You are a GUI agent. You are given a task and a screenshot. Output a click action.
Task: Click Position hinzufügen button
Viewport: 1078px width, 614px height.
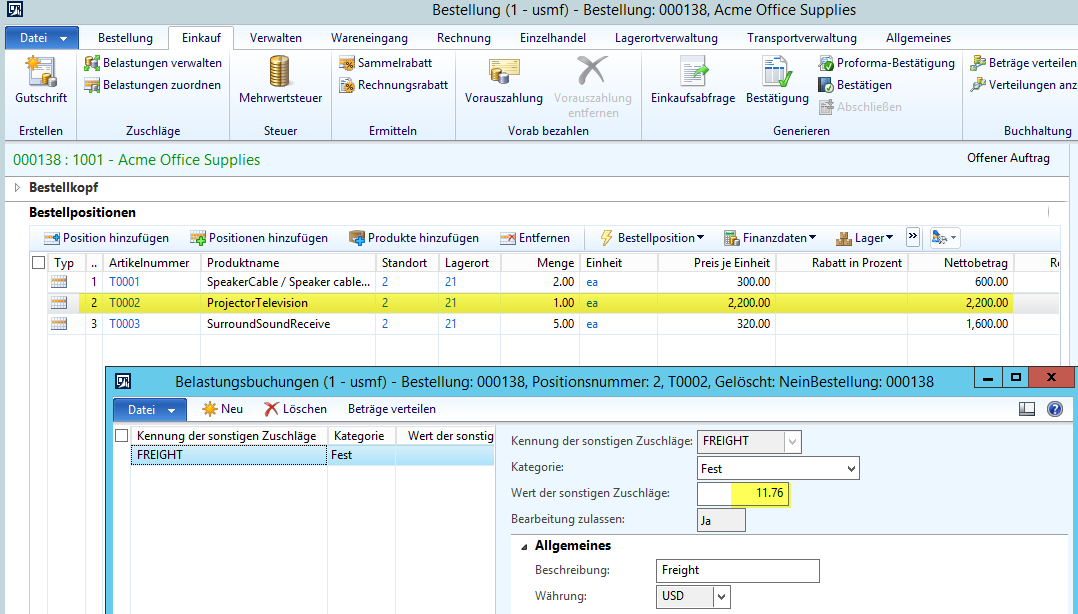(106, 238)
